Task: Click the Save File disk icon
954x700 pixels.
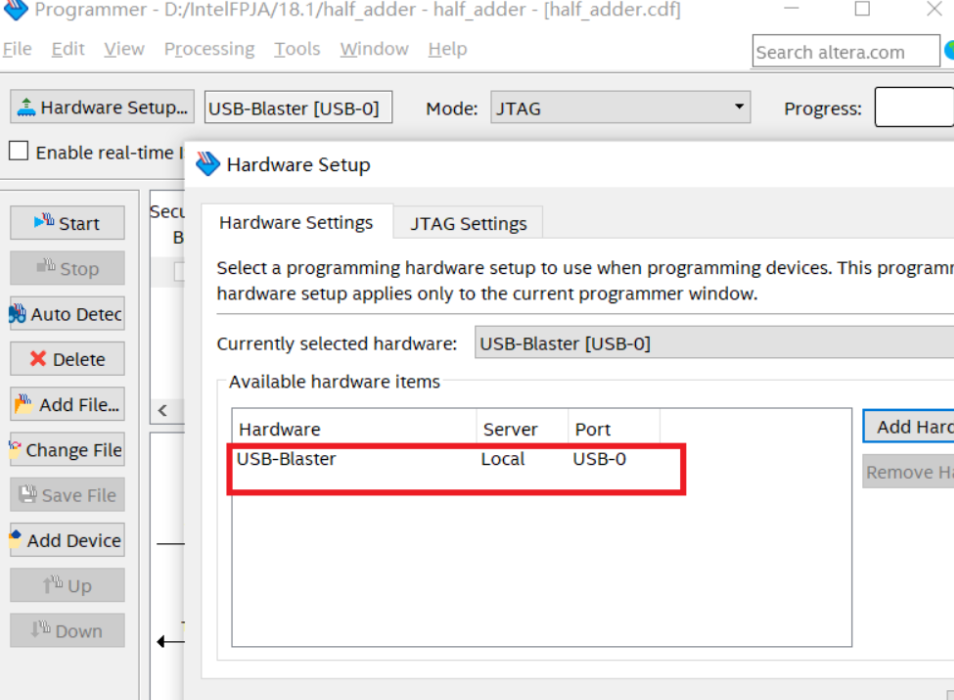Action: pyautogui.click(x=27, y=494)
